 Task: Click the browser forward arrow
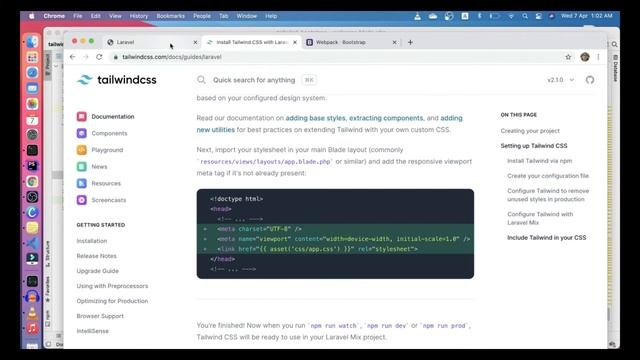(x=86, y=57)
